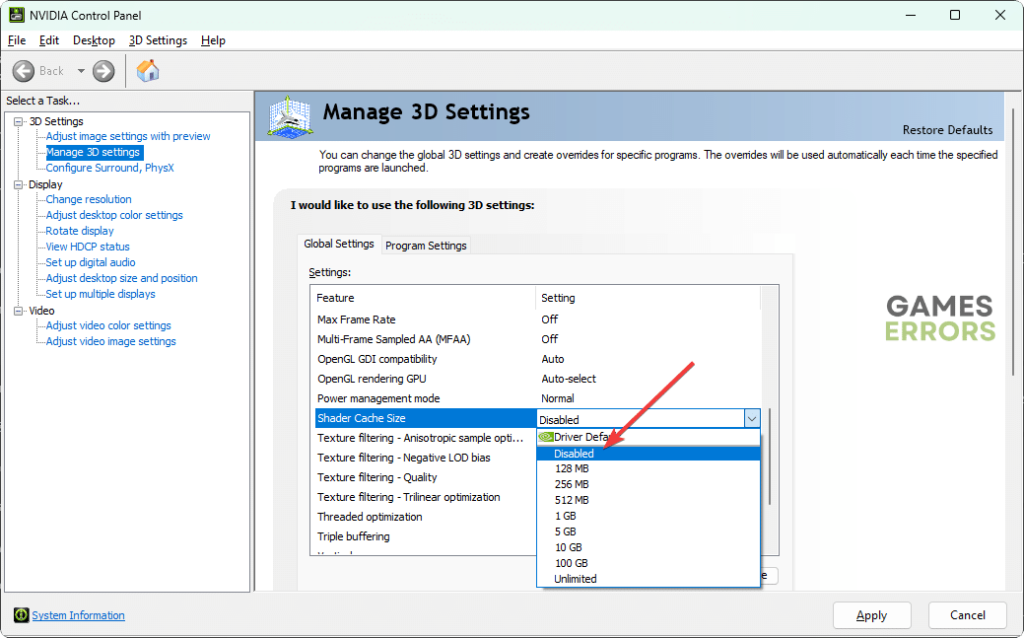This screenshot has width=1024, height=638.
Task: Click the Back arrow icon
Action: [x=25, y=71]
